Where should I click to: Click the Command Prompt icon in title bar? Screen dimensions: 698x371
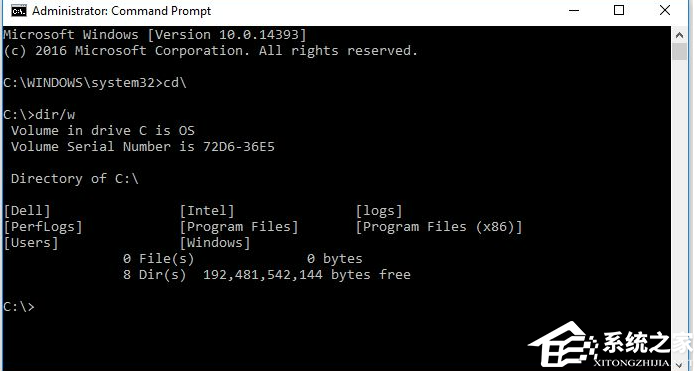pos(19,11)
